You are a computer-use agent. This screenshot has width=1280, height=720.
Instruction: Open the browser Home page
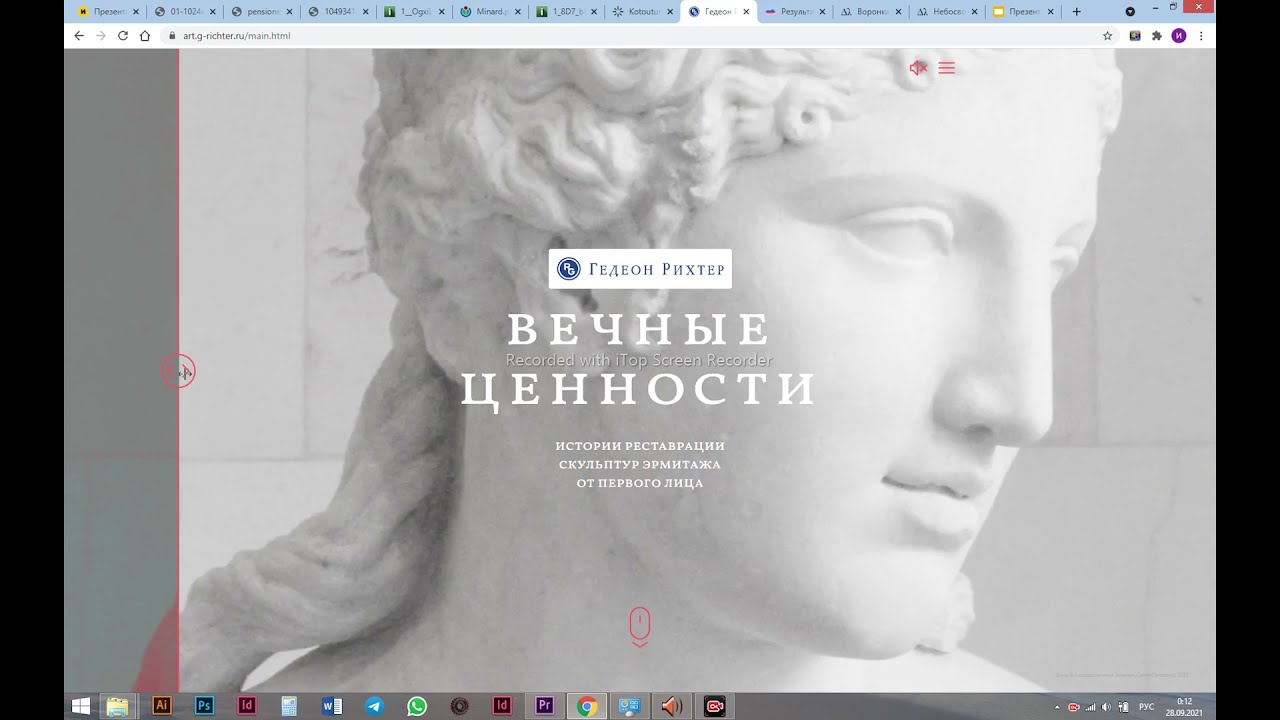[x=145, y=35]
